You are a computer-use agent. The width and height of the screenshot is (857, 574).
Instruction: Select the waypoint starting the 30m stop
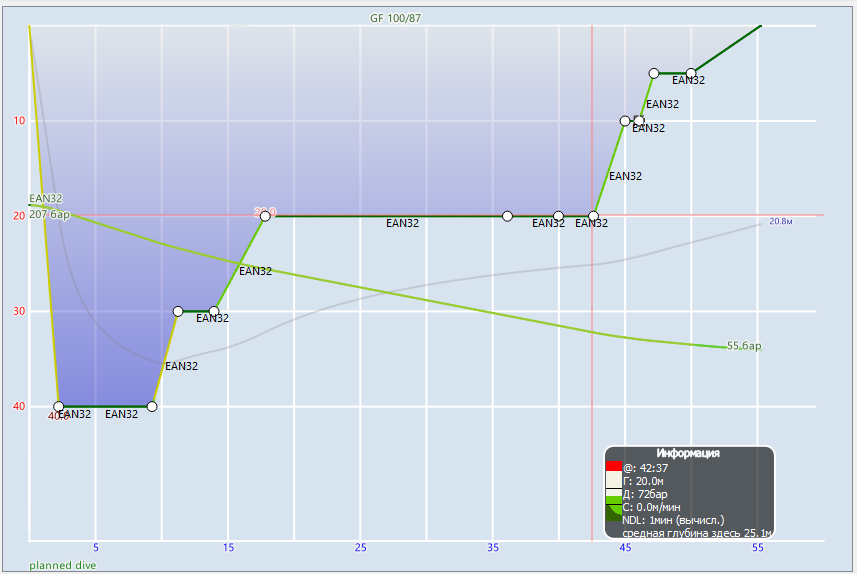click(178, 311)
